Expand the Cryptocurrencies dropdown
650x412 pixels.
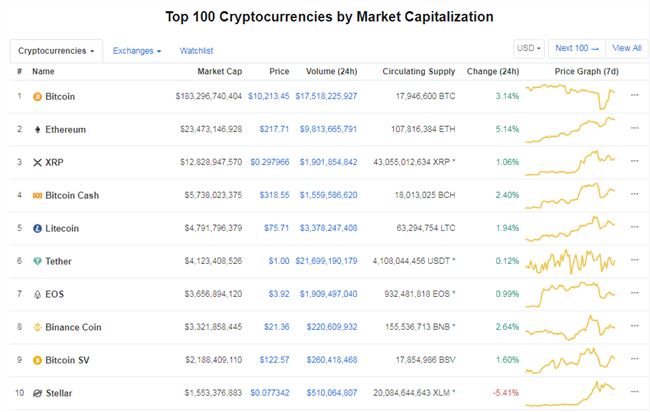(x=56, y=51)
